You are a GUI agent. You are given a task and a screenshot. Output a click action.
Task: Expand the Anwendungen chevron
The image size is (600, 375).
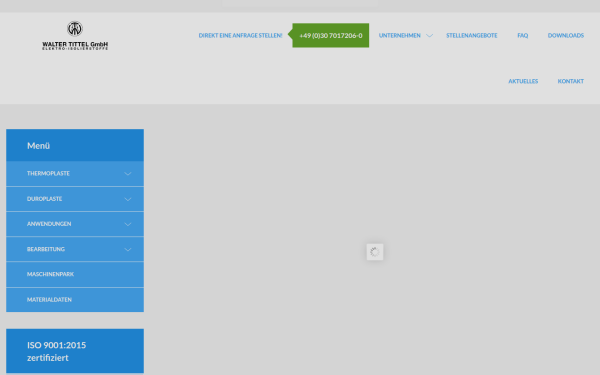128,224
